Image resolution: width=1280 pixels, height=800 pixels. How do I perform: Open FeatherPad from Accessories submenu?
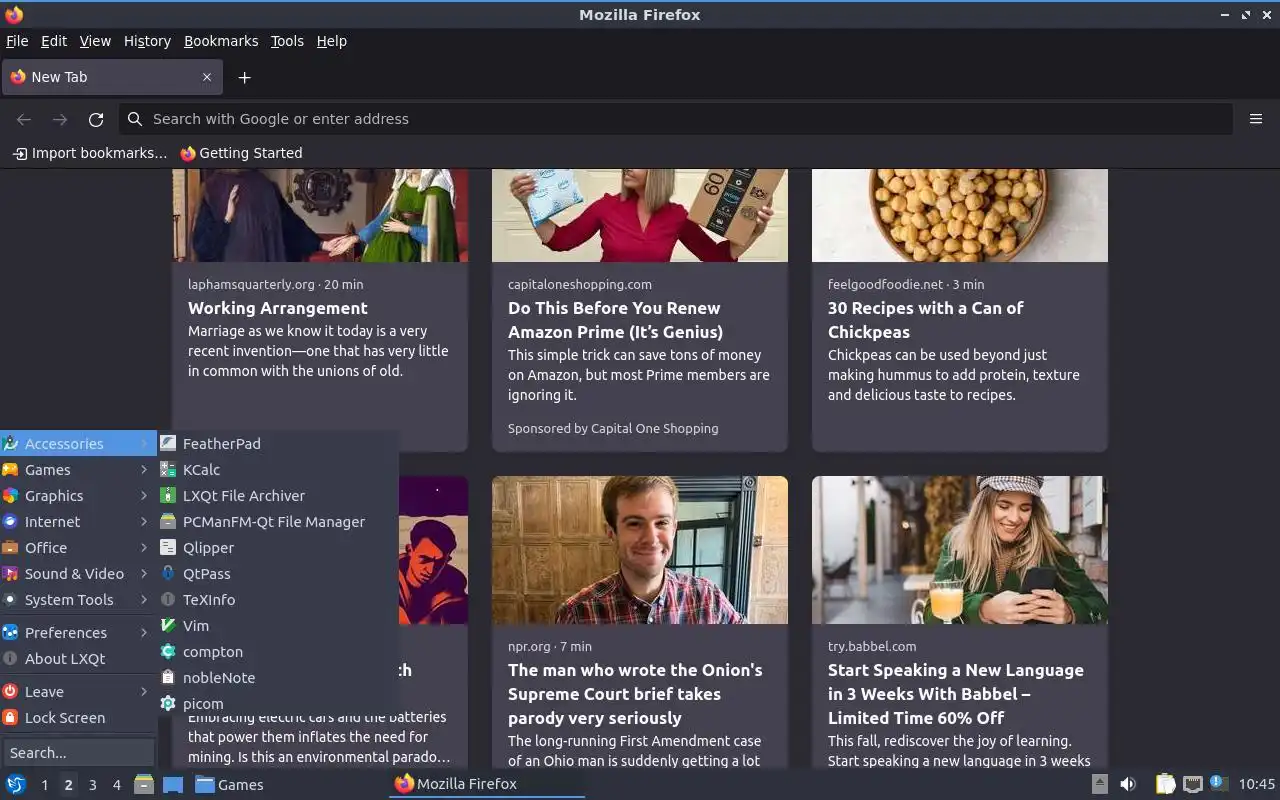[x=278, y=443]
